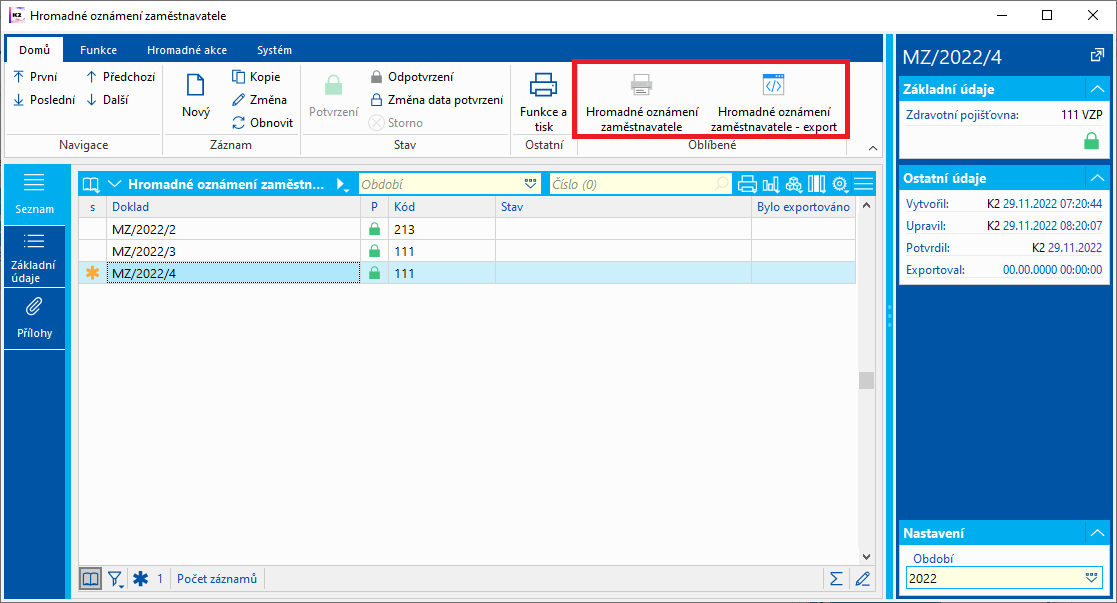1117x603 pixels.
Task: Choose Změna data potvrzení
Action: 436,100
